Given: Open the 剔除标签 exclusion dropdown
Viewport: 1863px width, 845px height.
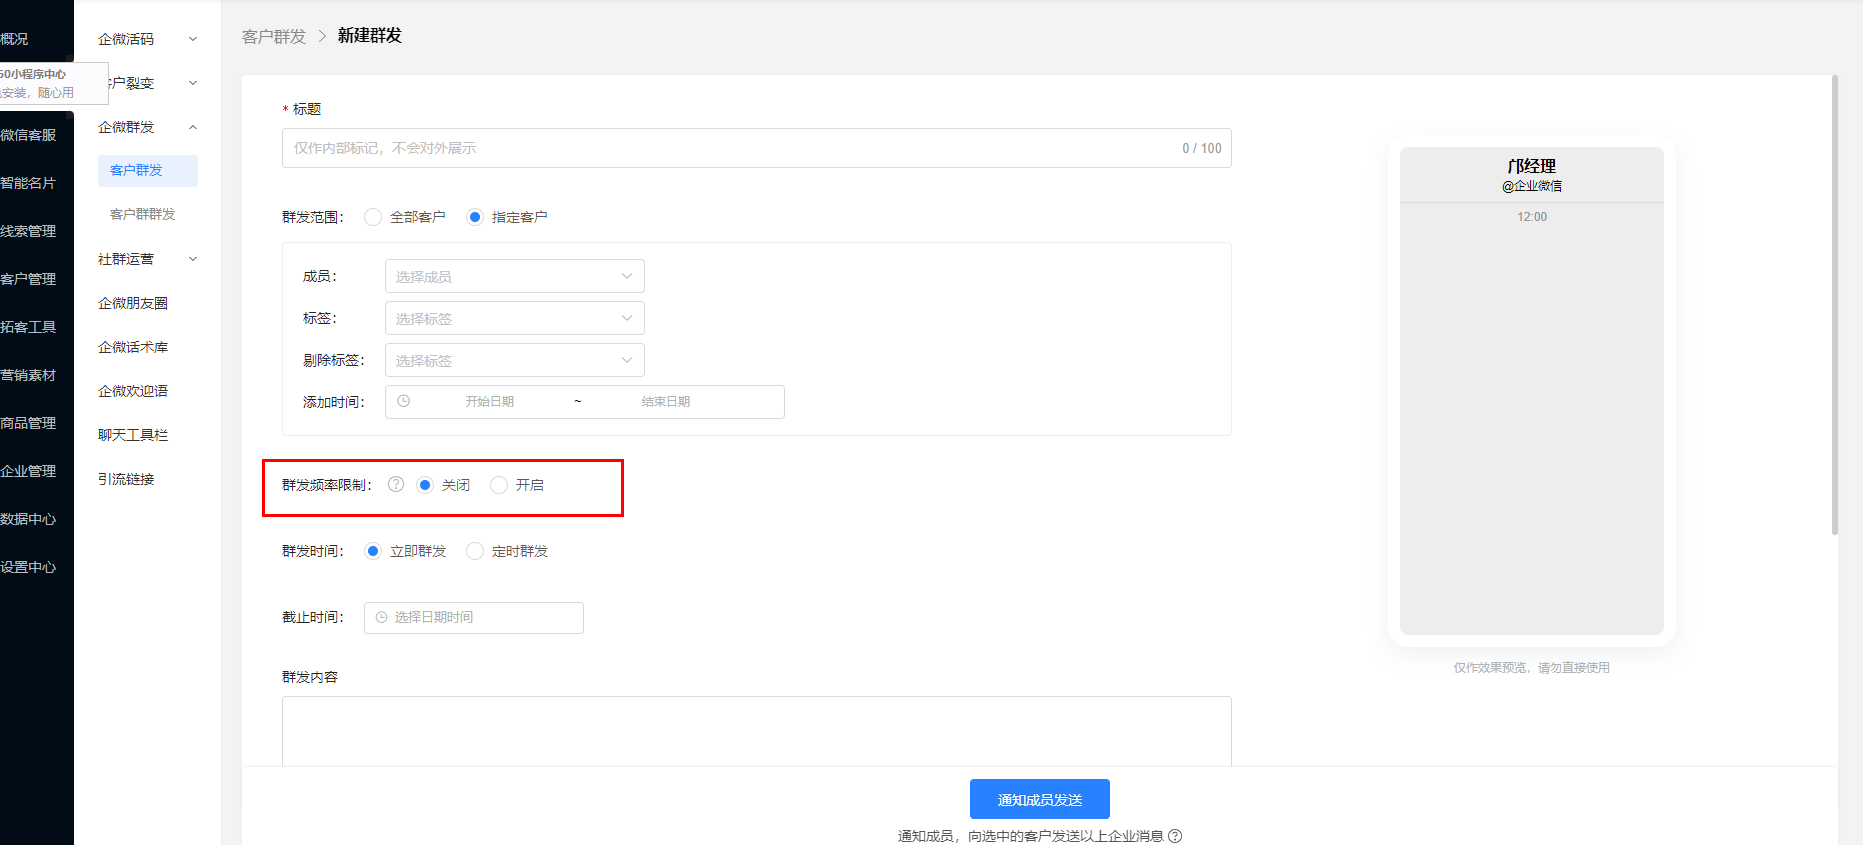Looking at the screenshot, I should coord(514,361).
